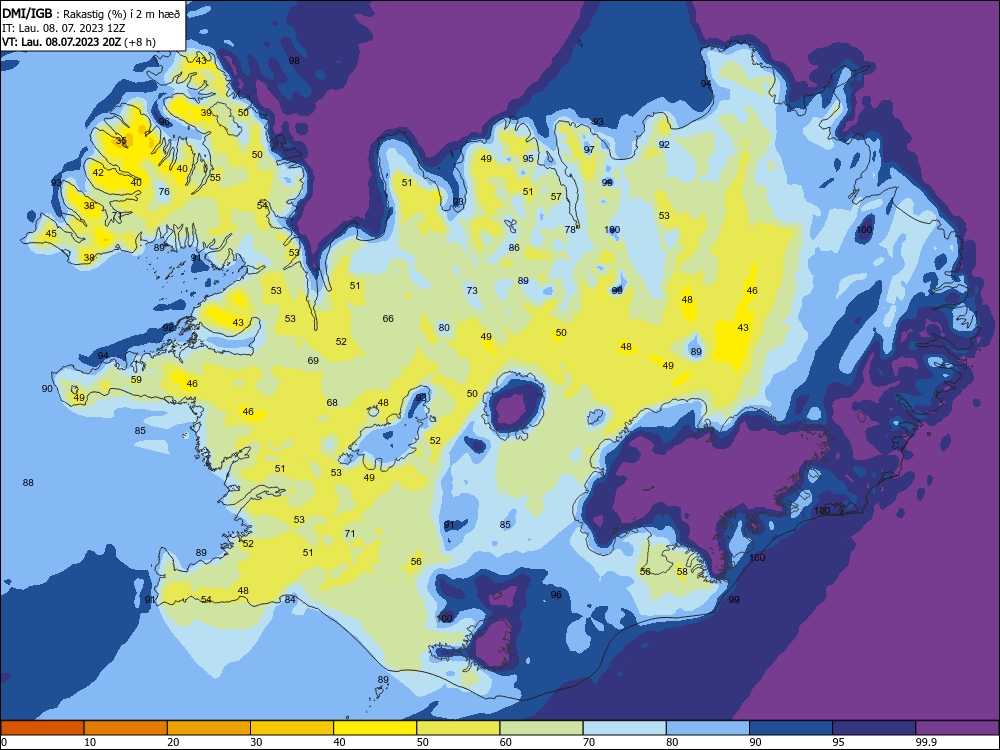Click the map value 86
1000x750 pixels.
pos(514,247)
